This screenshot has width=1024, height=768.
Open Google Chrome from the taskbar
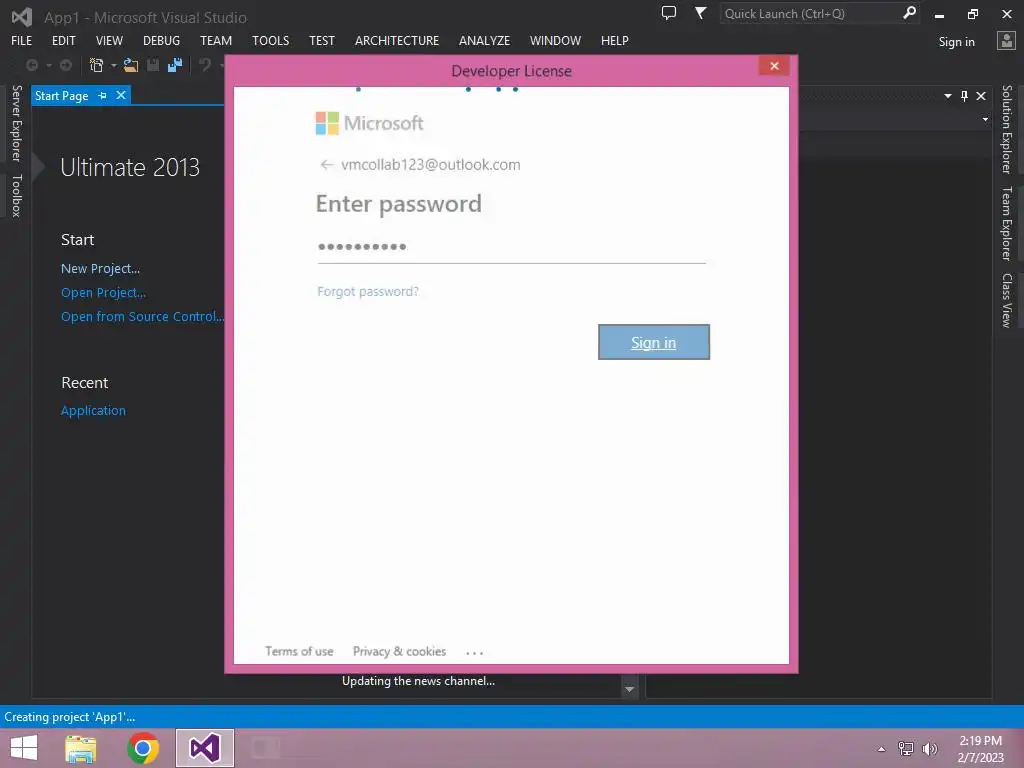(x=143, y=748)
